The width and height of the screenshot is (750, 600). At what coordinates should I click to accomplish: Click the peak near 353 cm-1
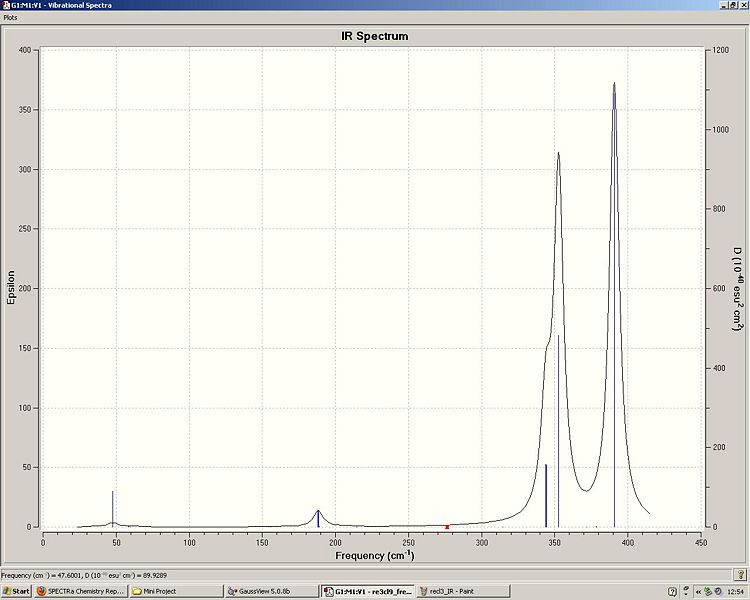pos(558,154)
